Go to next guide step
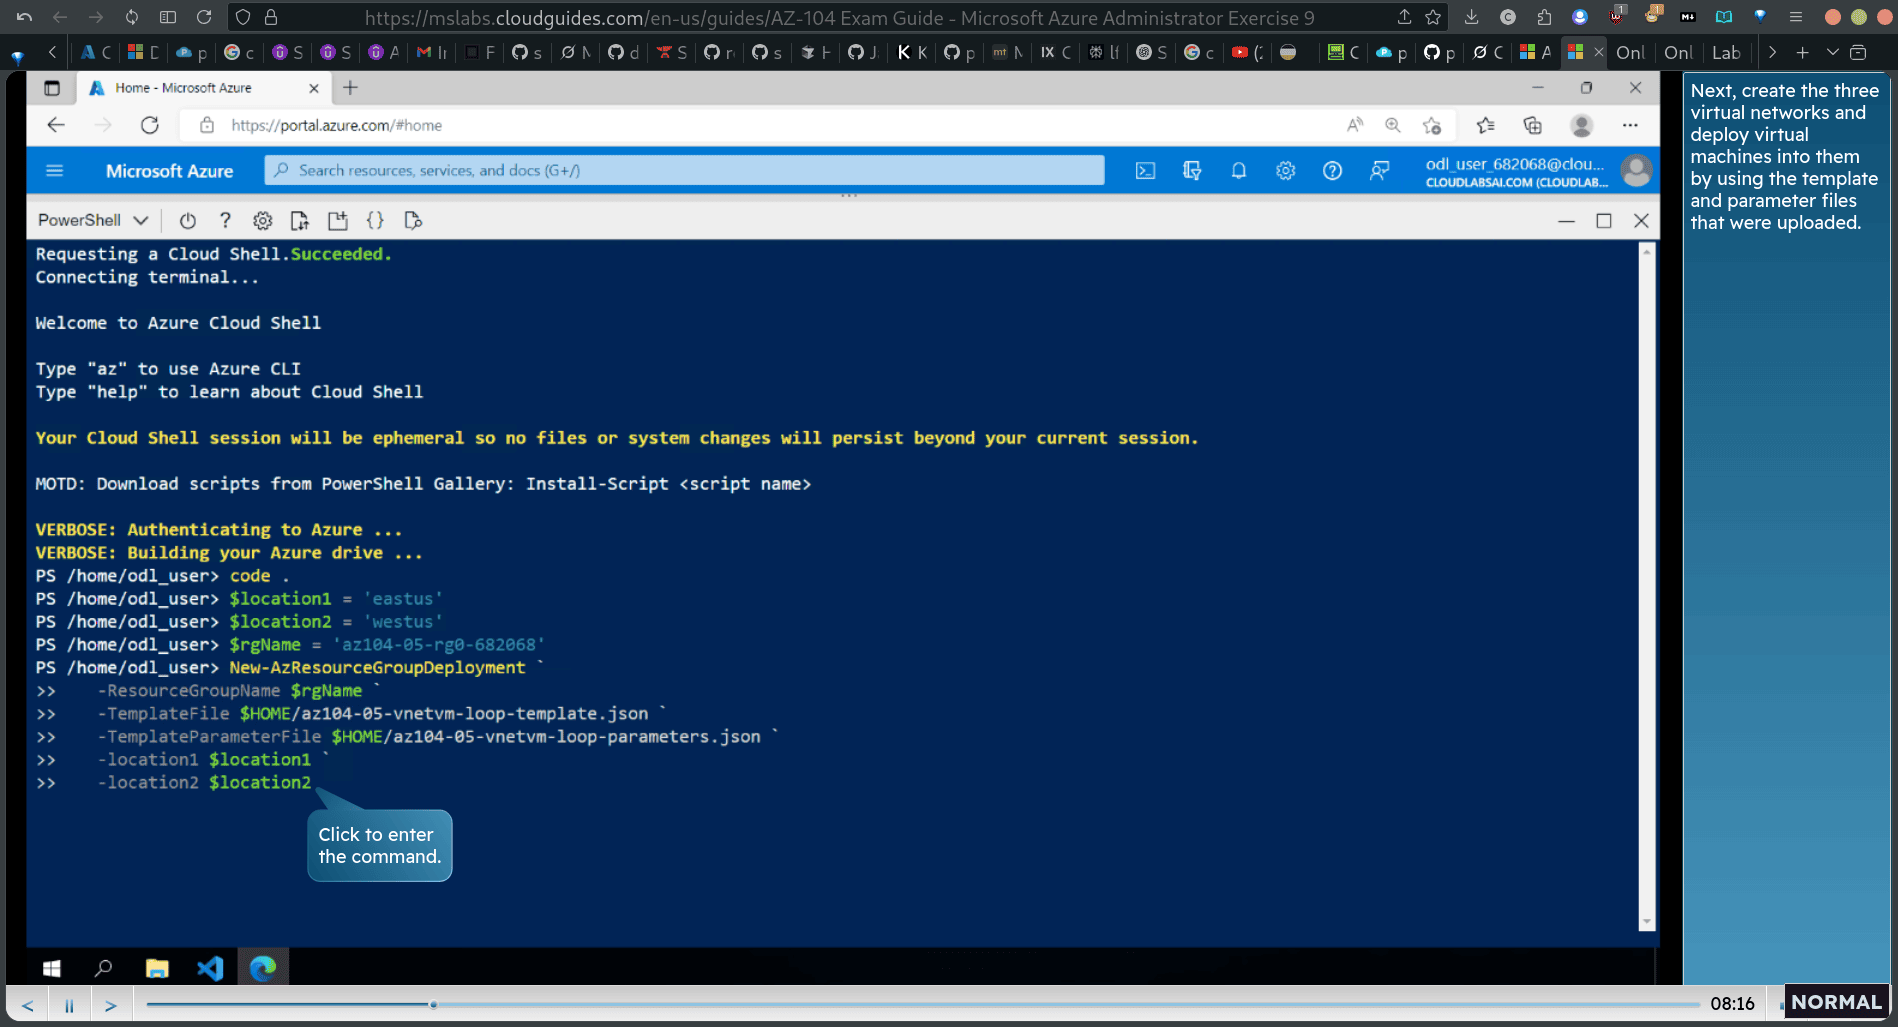This screenshot has height=1027, width=1898. (x=111, y=1005)
